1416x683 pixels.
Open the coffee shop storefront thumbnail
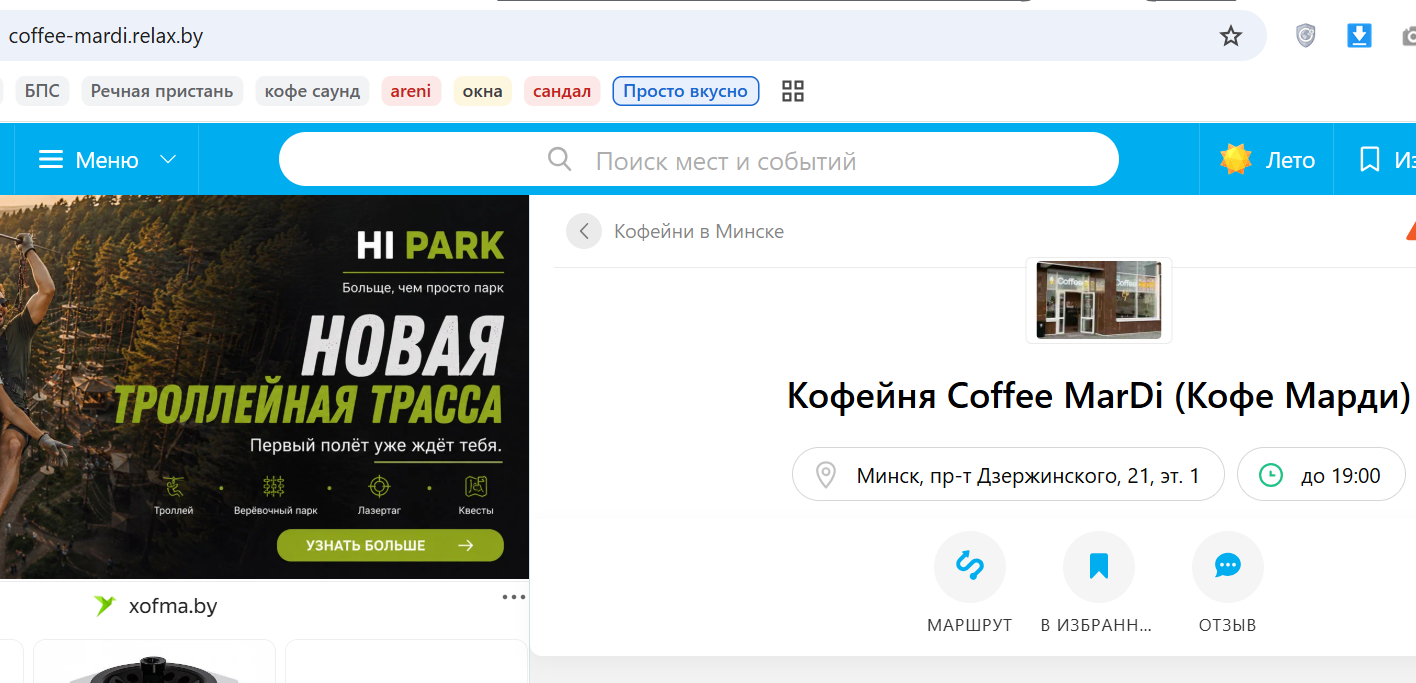click(1099, 300)
